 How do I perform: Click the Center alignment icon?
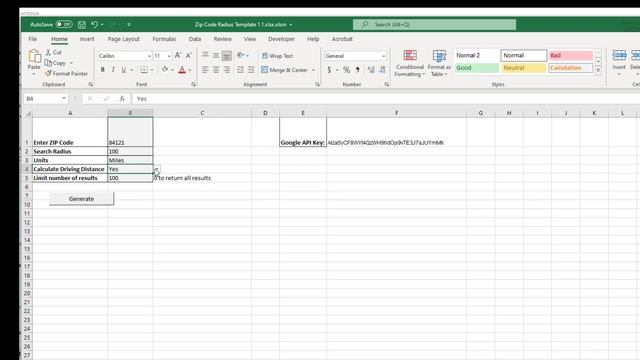point(216,70)
